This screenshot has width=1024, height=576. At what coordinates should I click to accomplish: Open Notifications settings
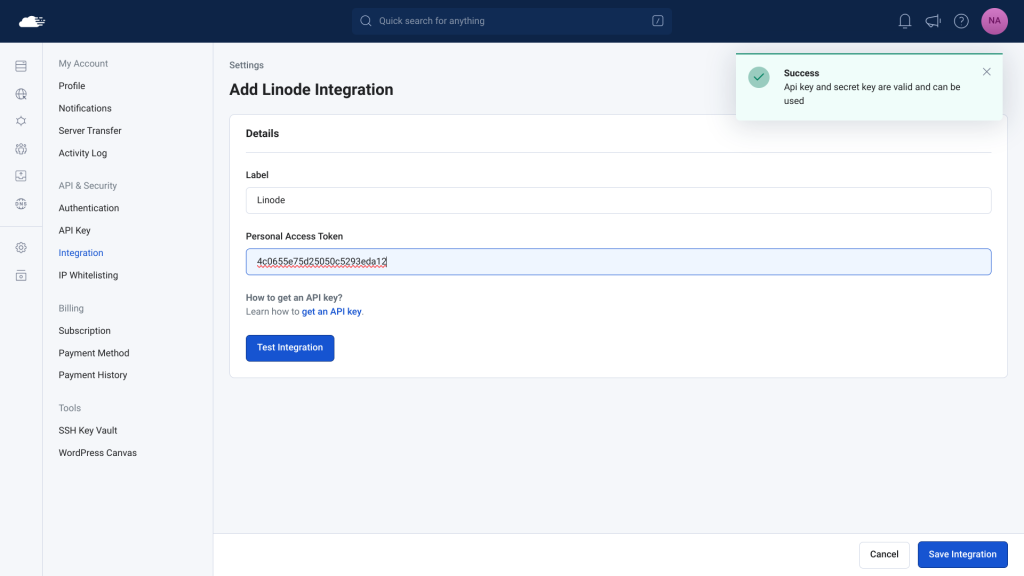(85, 108)
